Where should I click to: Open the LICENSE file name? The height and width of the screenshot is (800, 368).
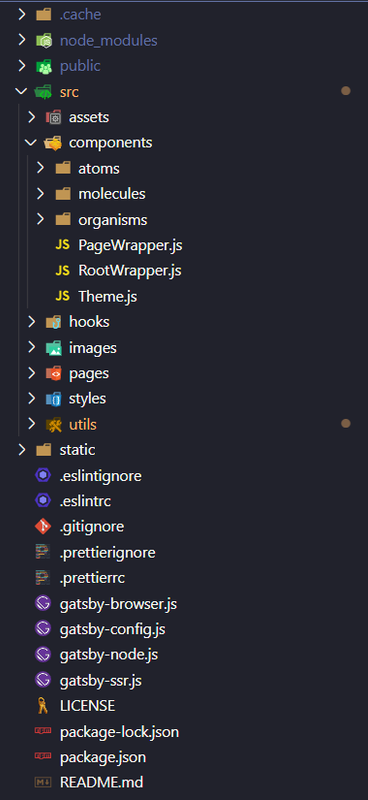click(x=87, y=706)
